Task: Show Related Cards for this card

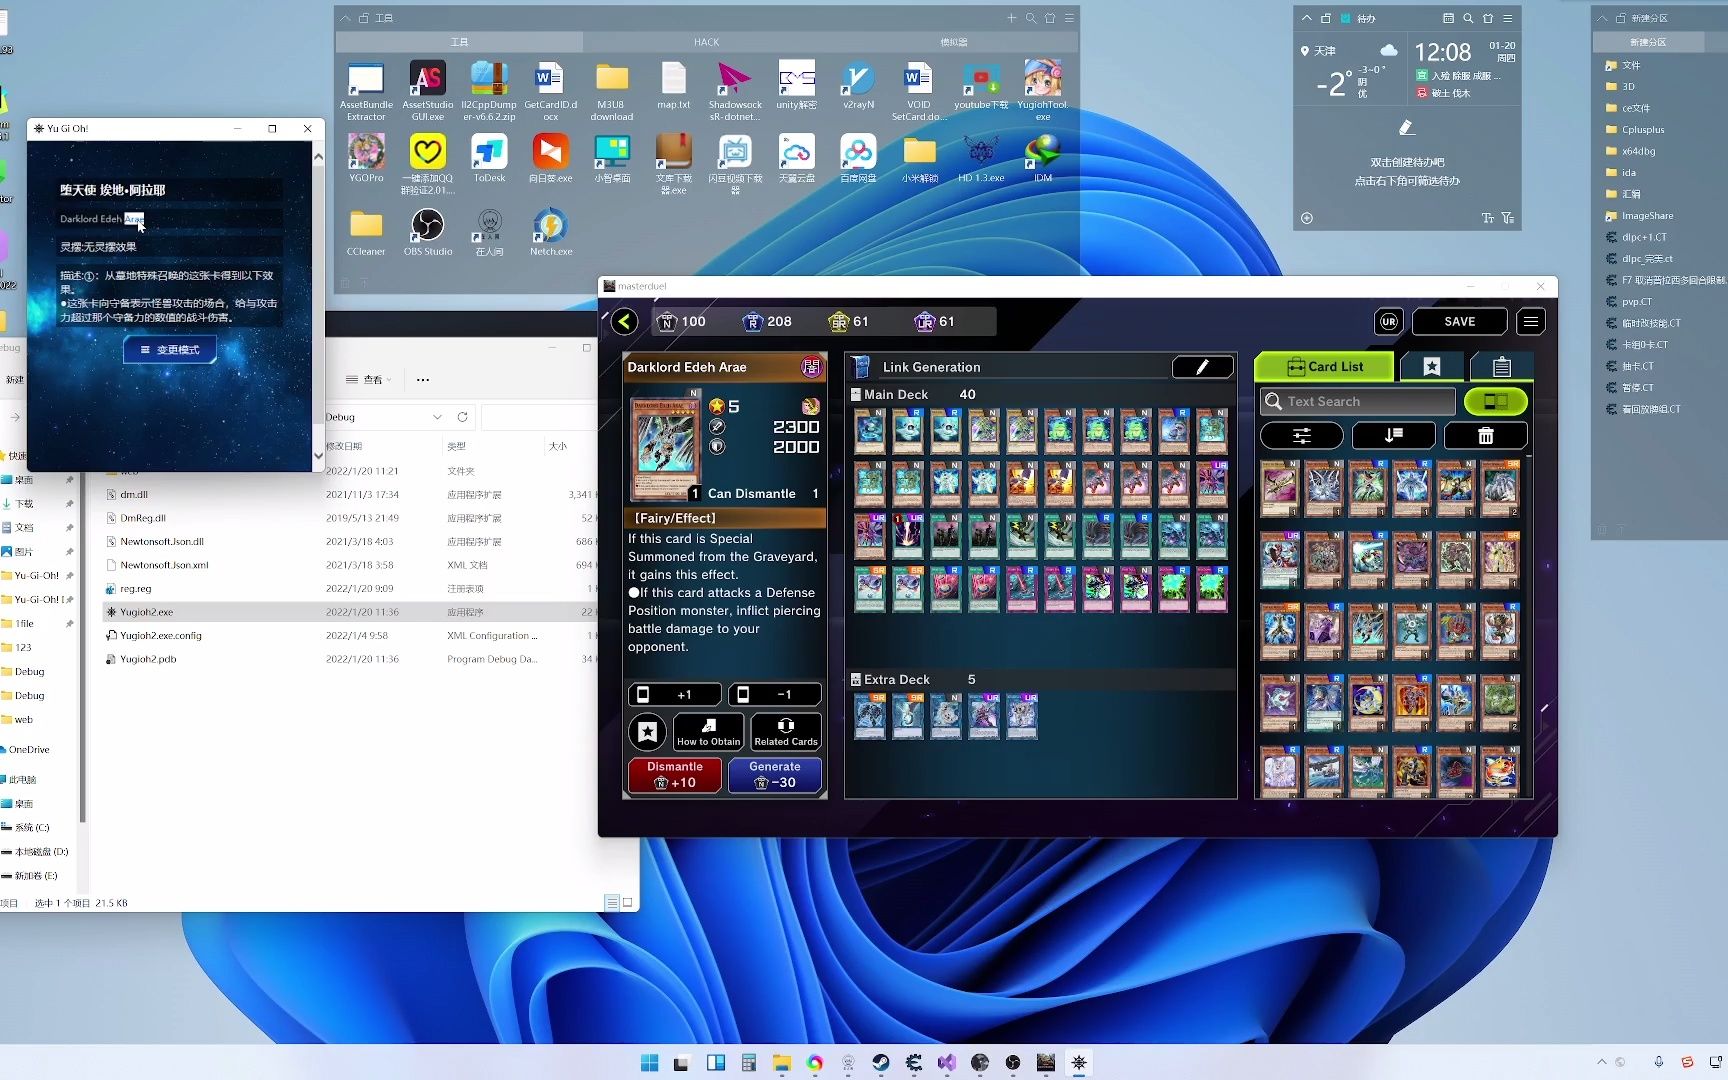Action: pyautogui.click(x=786, y=732)
